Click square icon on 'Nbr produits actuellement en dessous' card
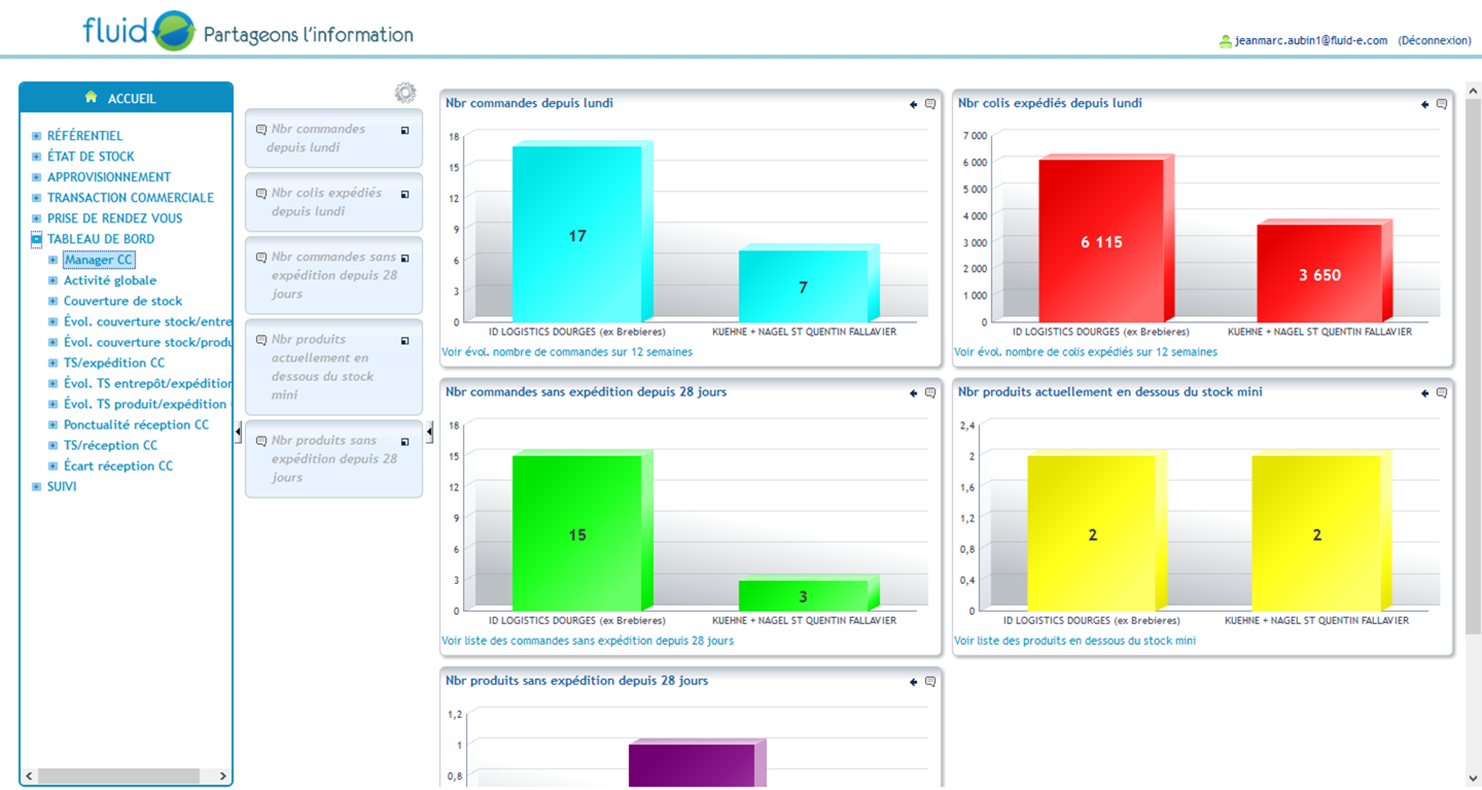1482x790 pixels. (405, 341)
